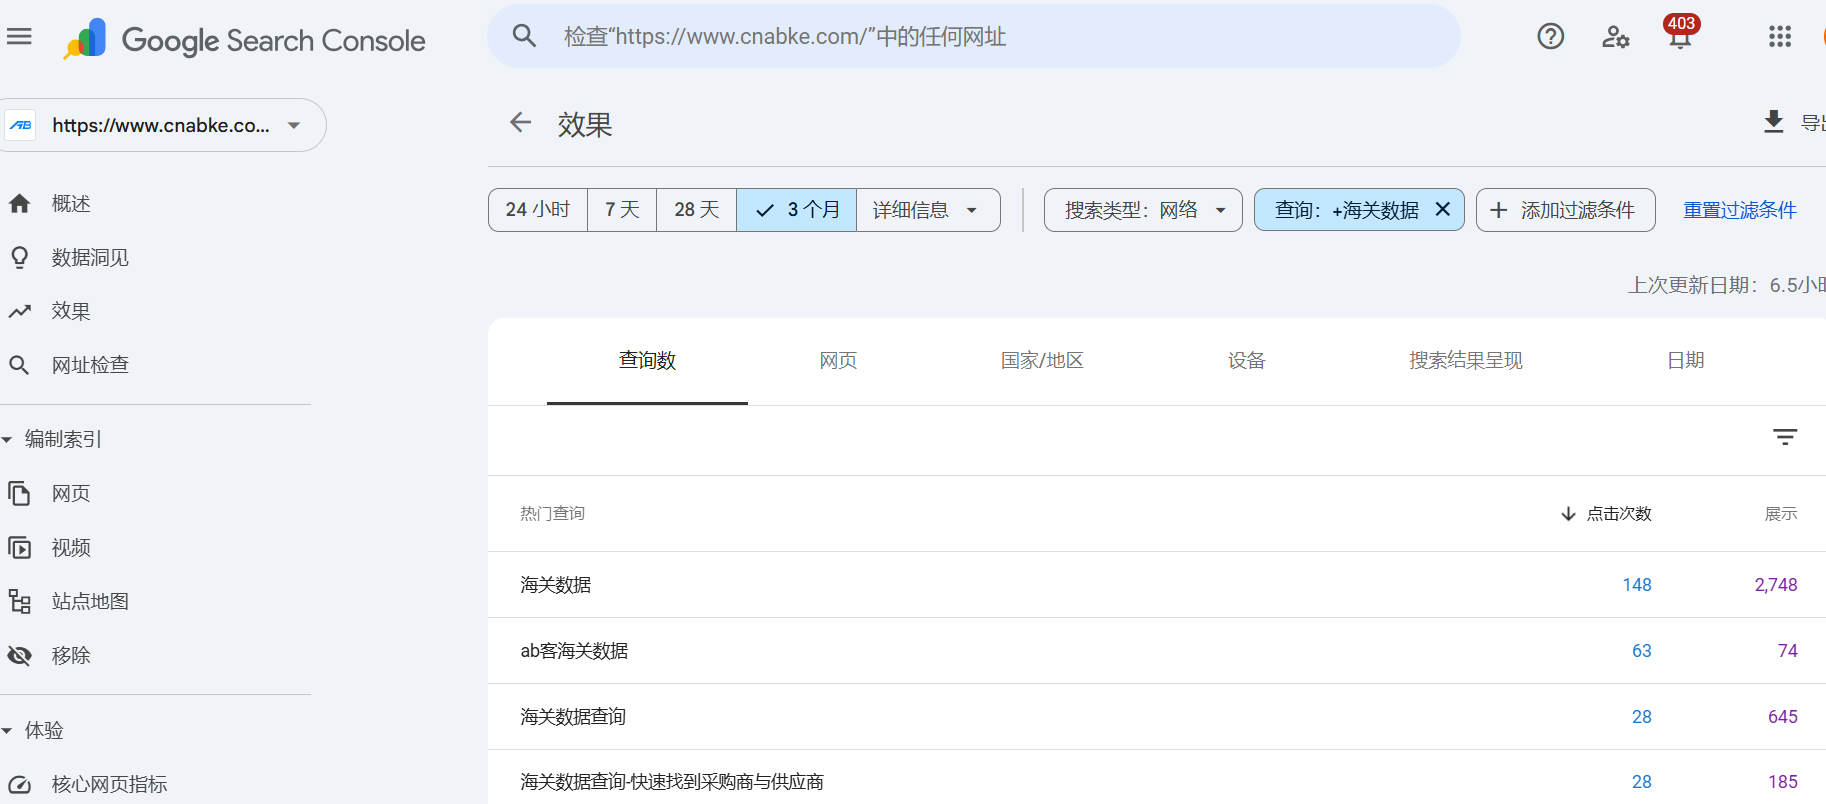
Task: Expand the 详细信息 date dropdown
Action: pyautogui.click(x=927, y=210)
